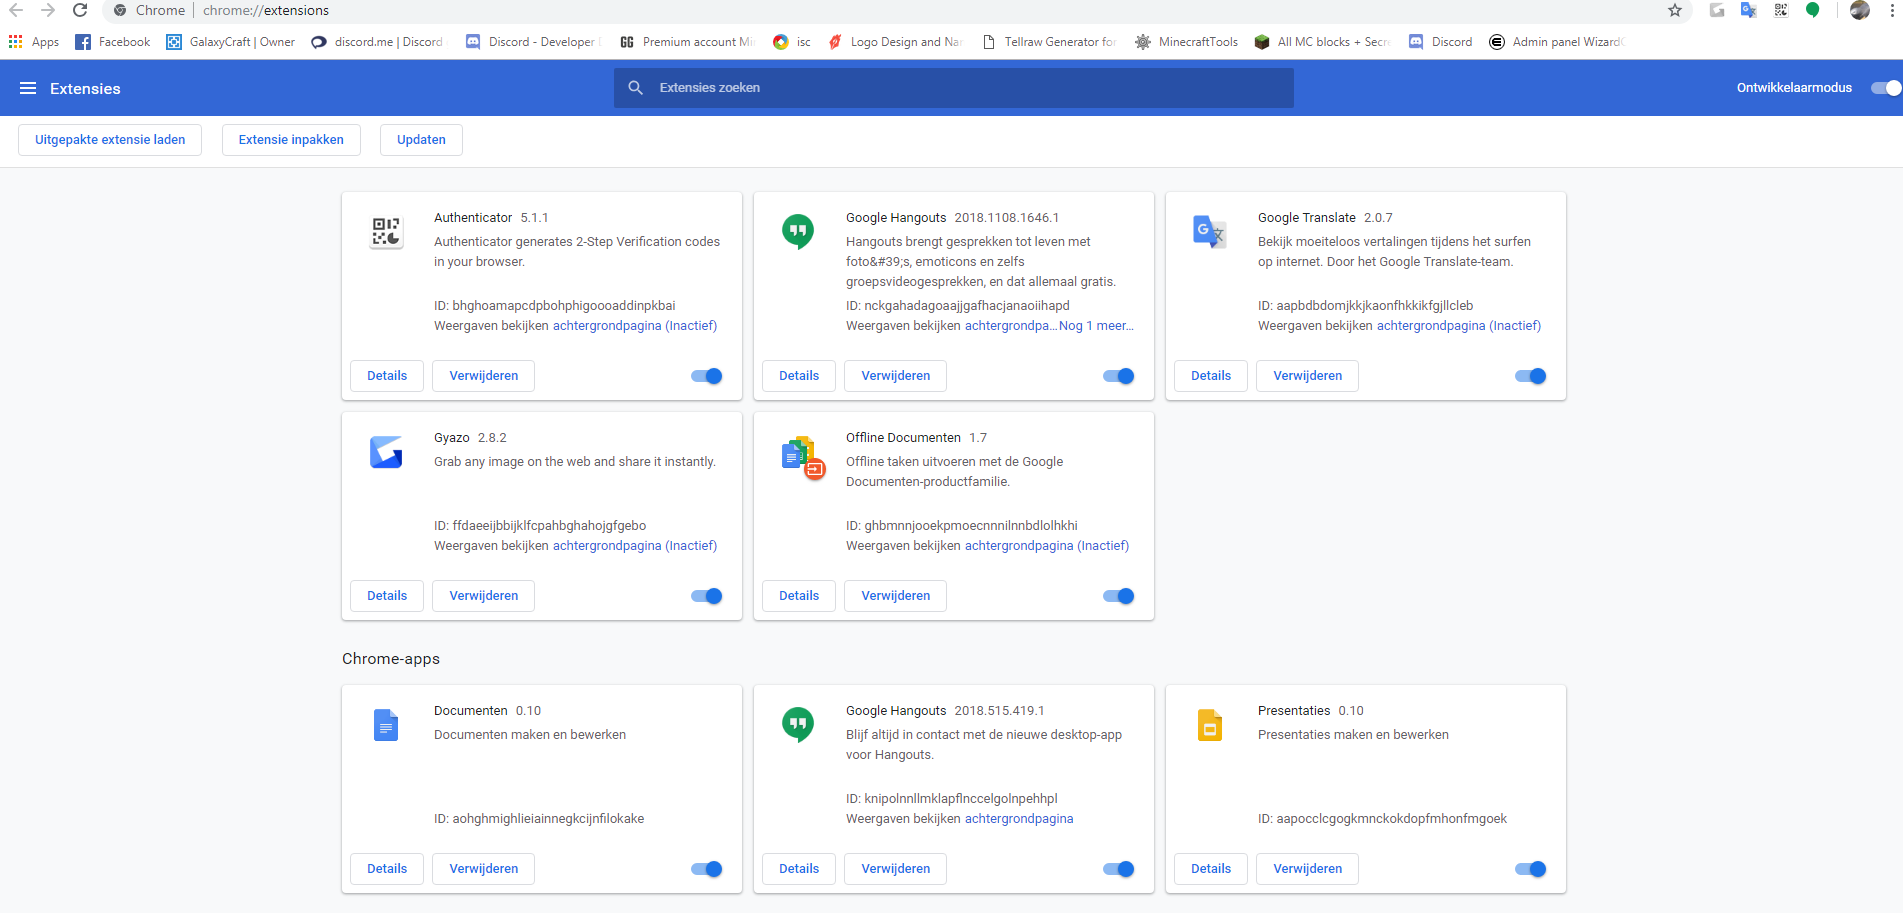
Task: Click the Documenten app icon
Action: click(386, 725)
